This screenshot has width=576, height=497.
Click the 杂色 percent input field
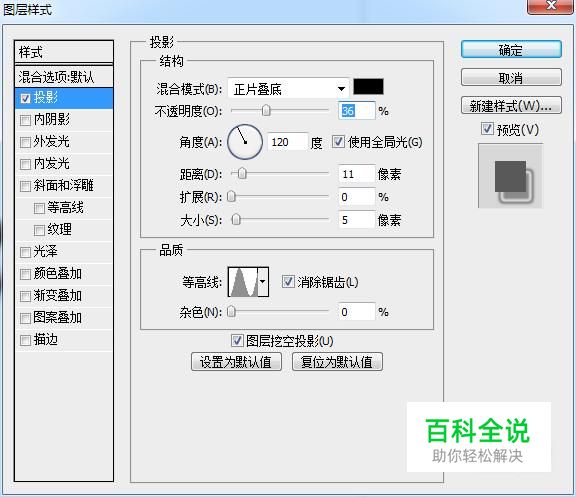[357, 312]
